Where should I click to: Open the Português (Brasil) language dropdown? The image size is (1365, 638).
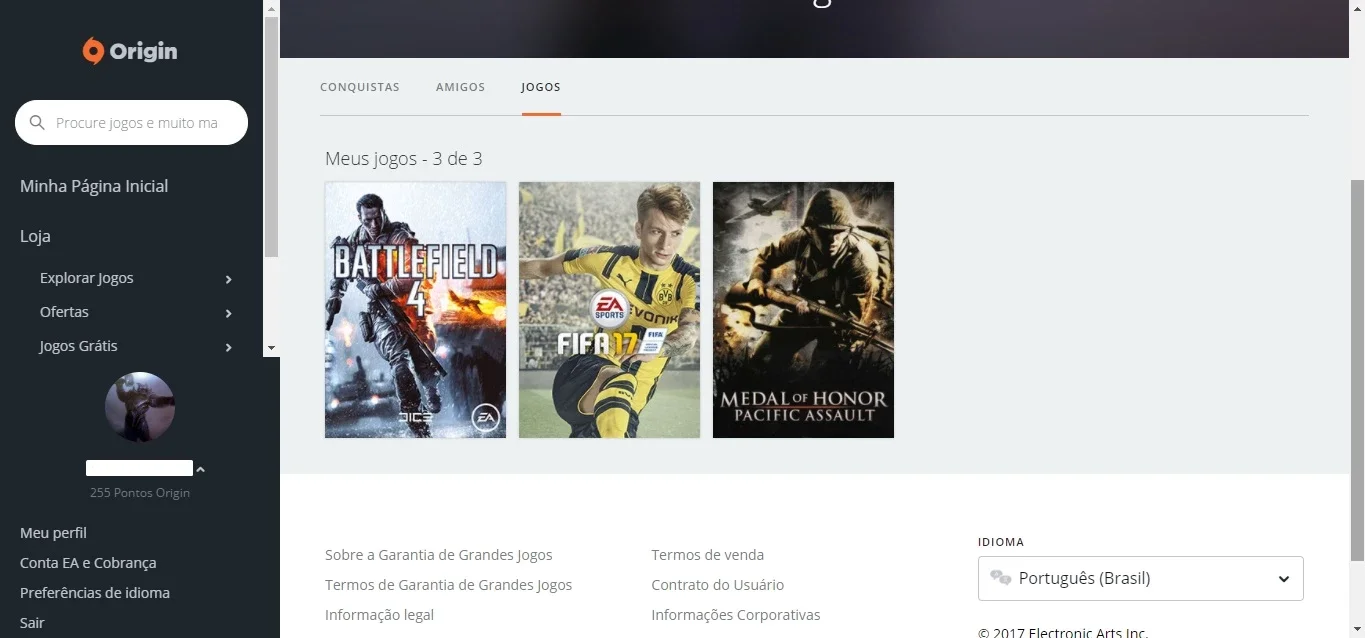pyautogui.click(x=1141, y=578)
